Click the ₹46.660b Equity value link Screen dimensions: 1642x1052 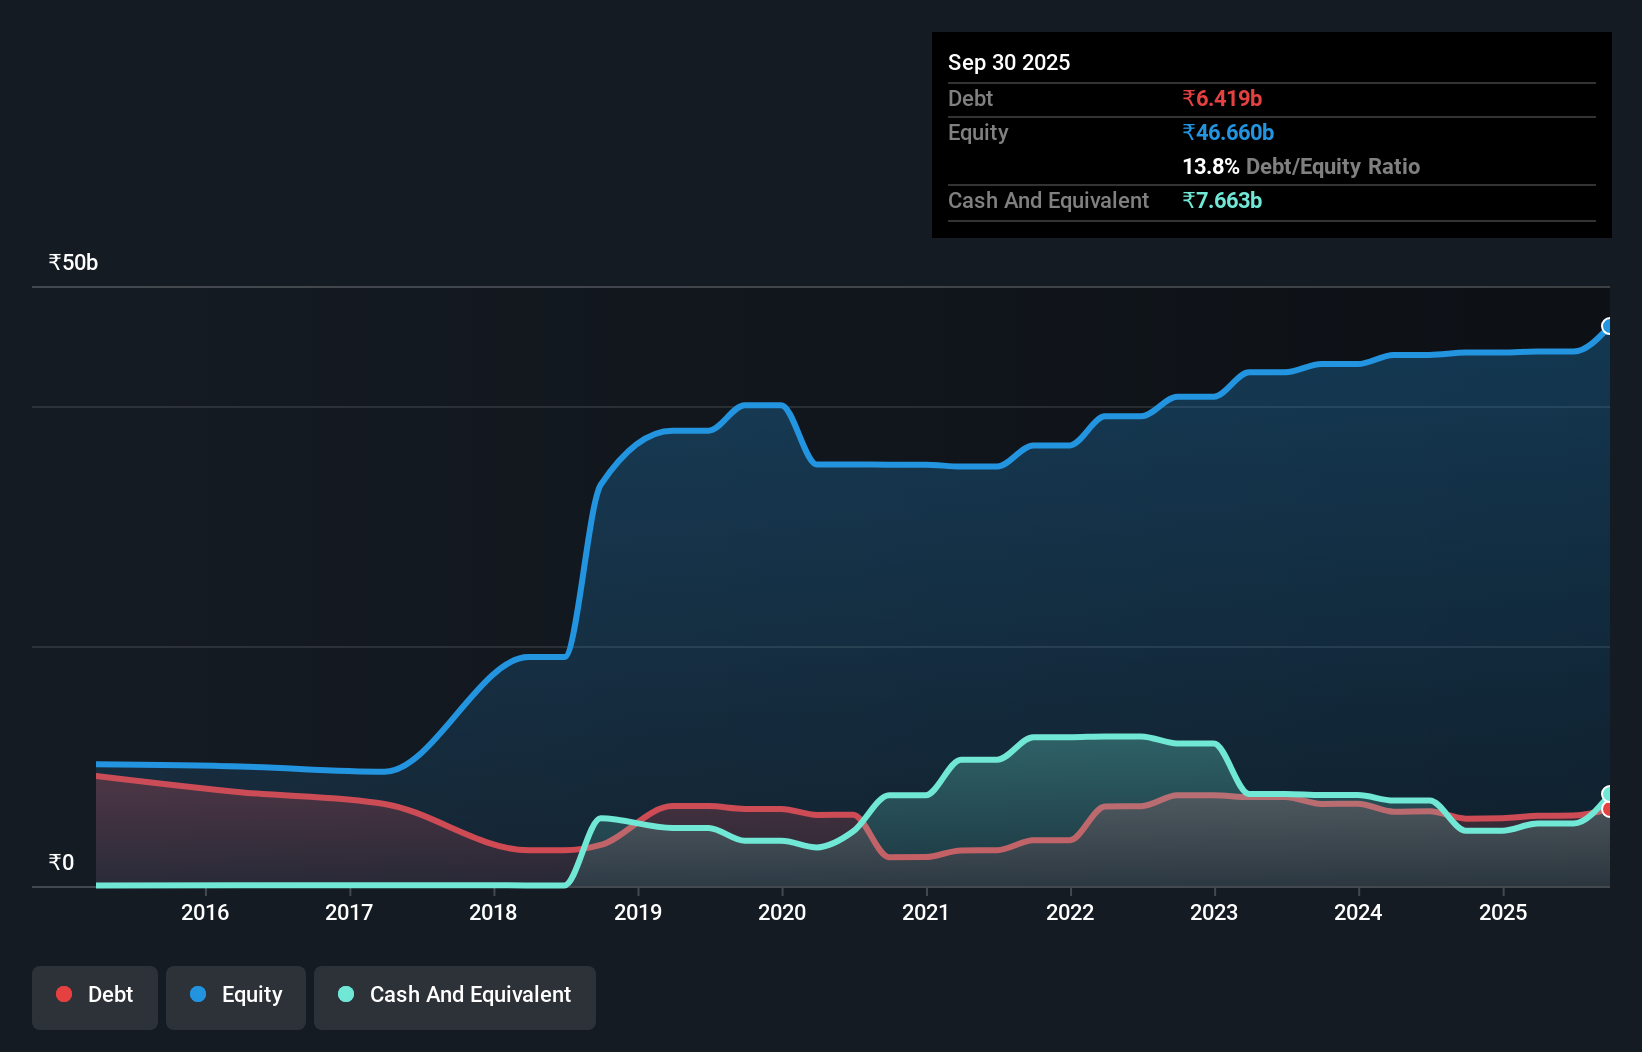point(1227,131)
